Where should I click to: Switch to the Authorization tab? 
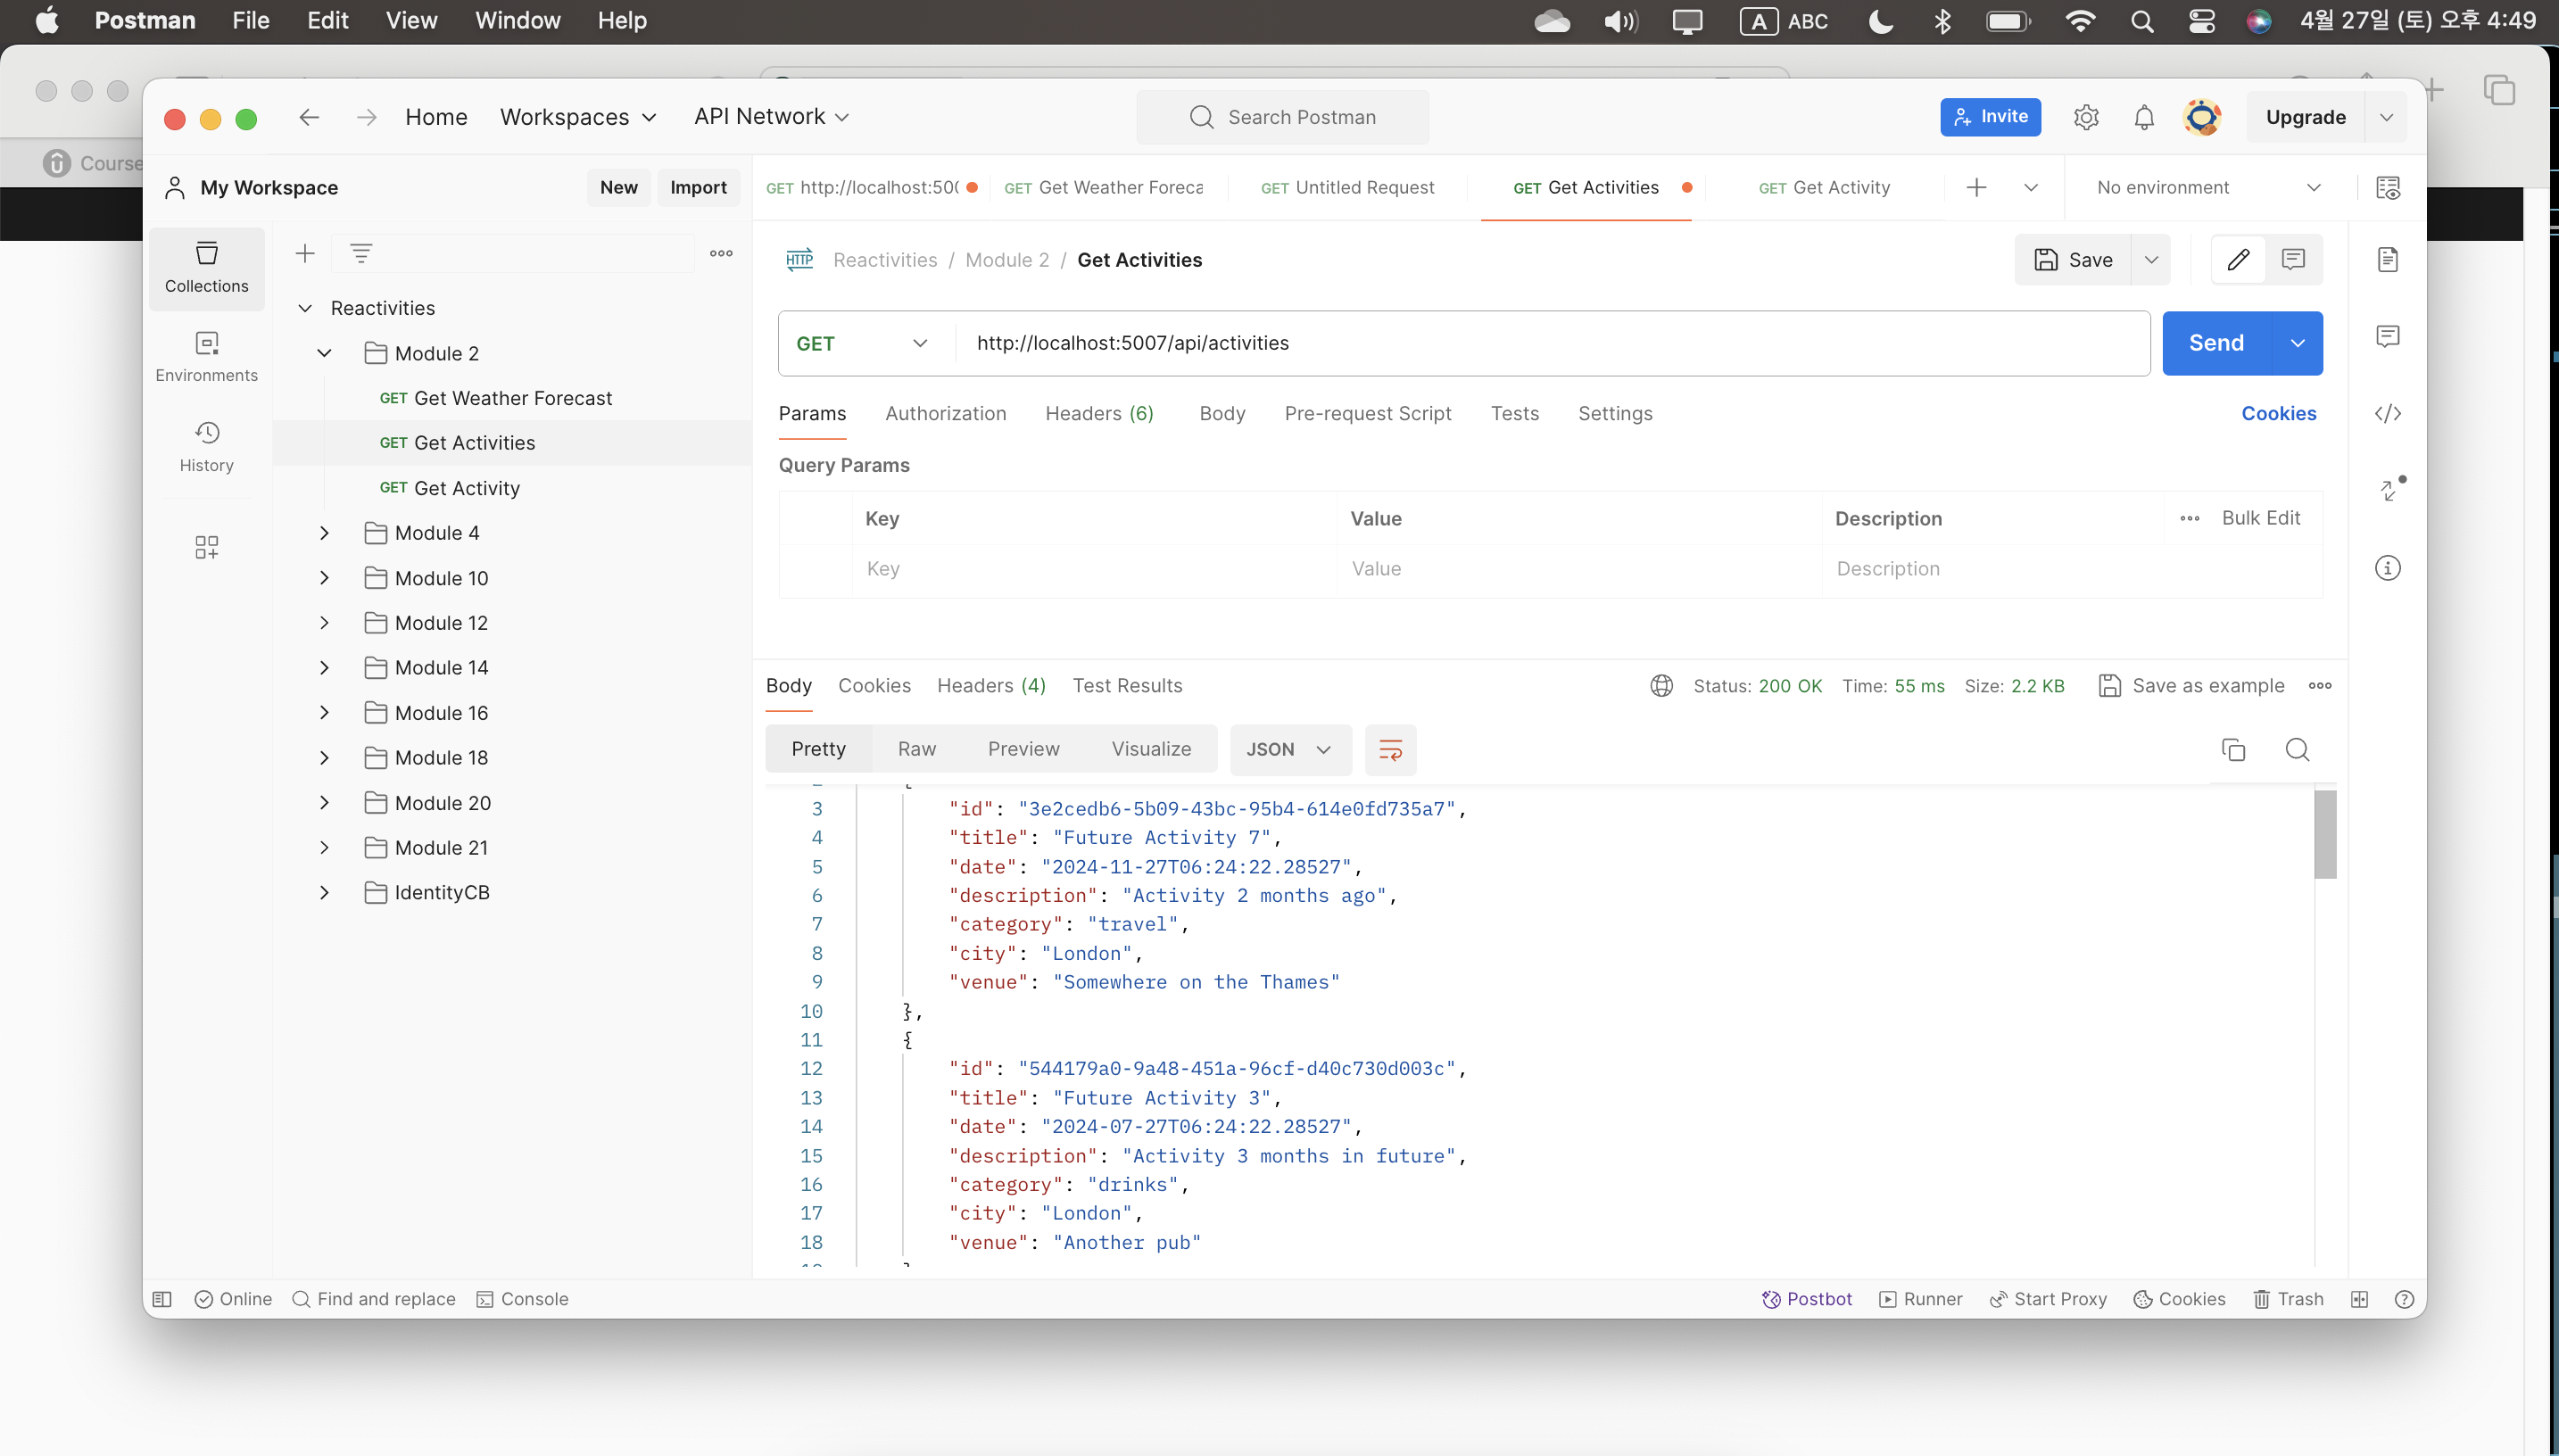[946, 413]
